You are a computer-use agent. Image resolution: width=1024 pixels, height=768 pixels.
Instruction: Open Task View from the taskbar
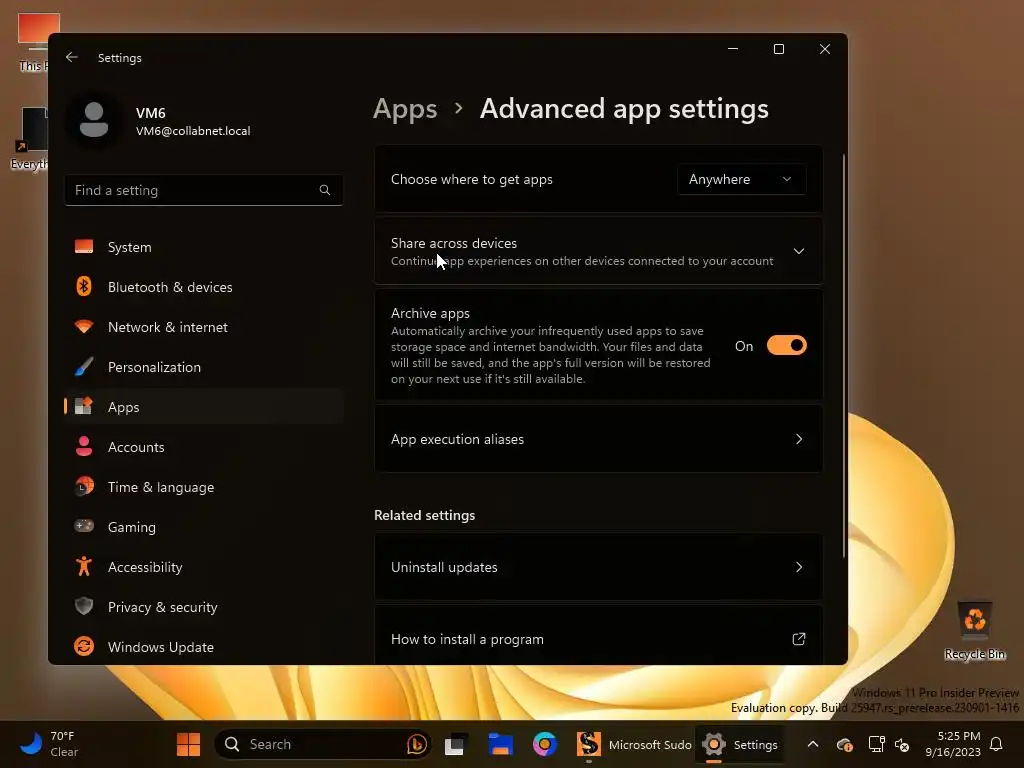(456, 744)
